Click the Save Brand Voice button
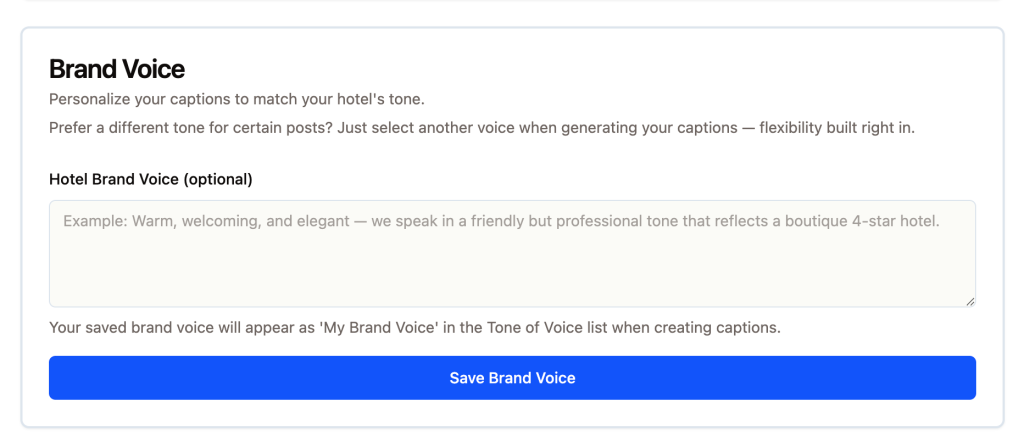1024x447 pixels. point(512,378)
